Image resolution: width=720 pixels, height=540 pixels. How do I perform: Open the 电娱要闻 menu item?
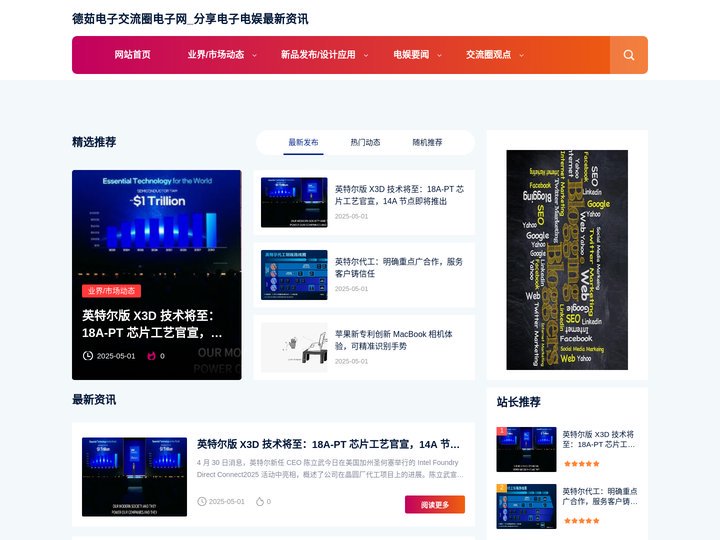tap(411, 55)
